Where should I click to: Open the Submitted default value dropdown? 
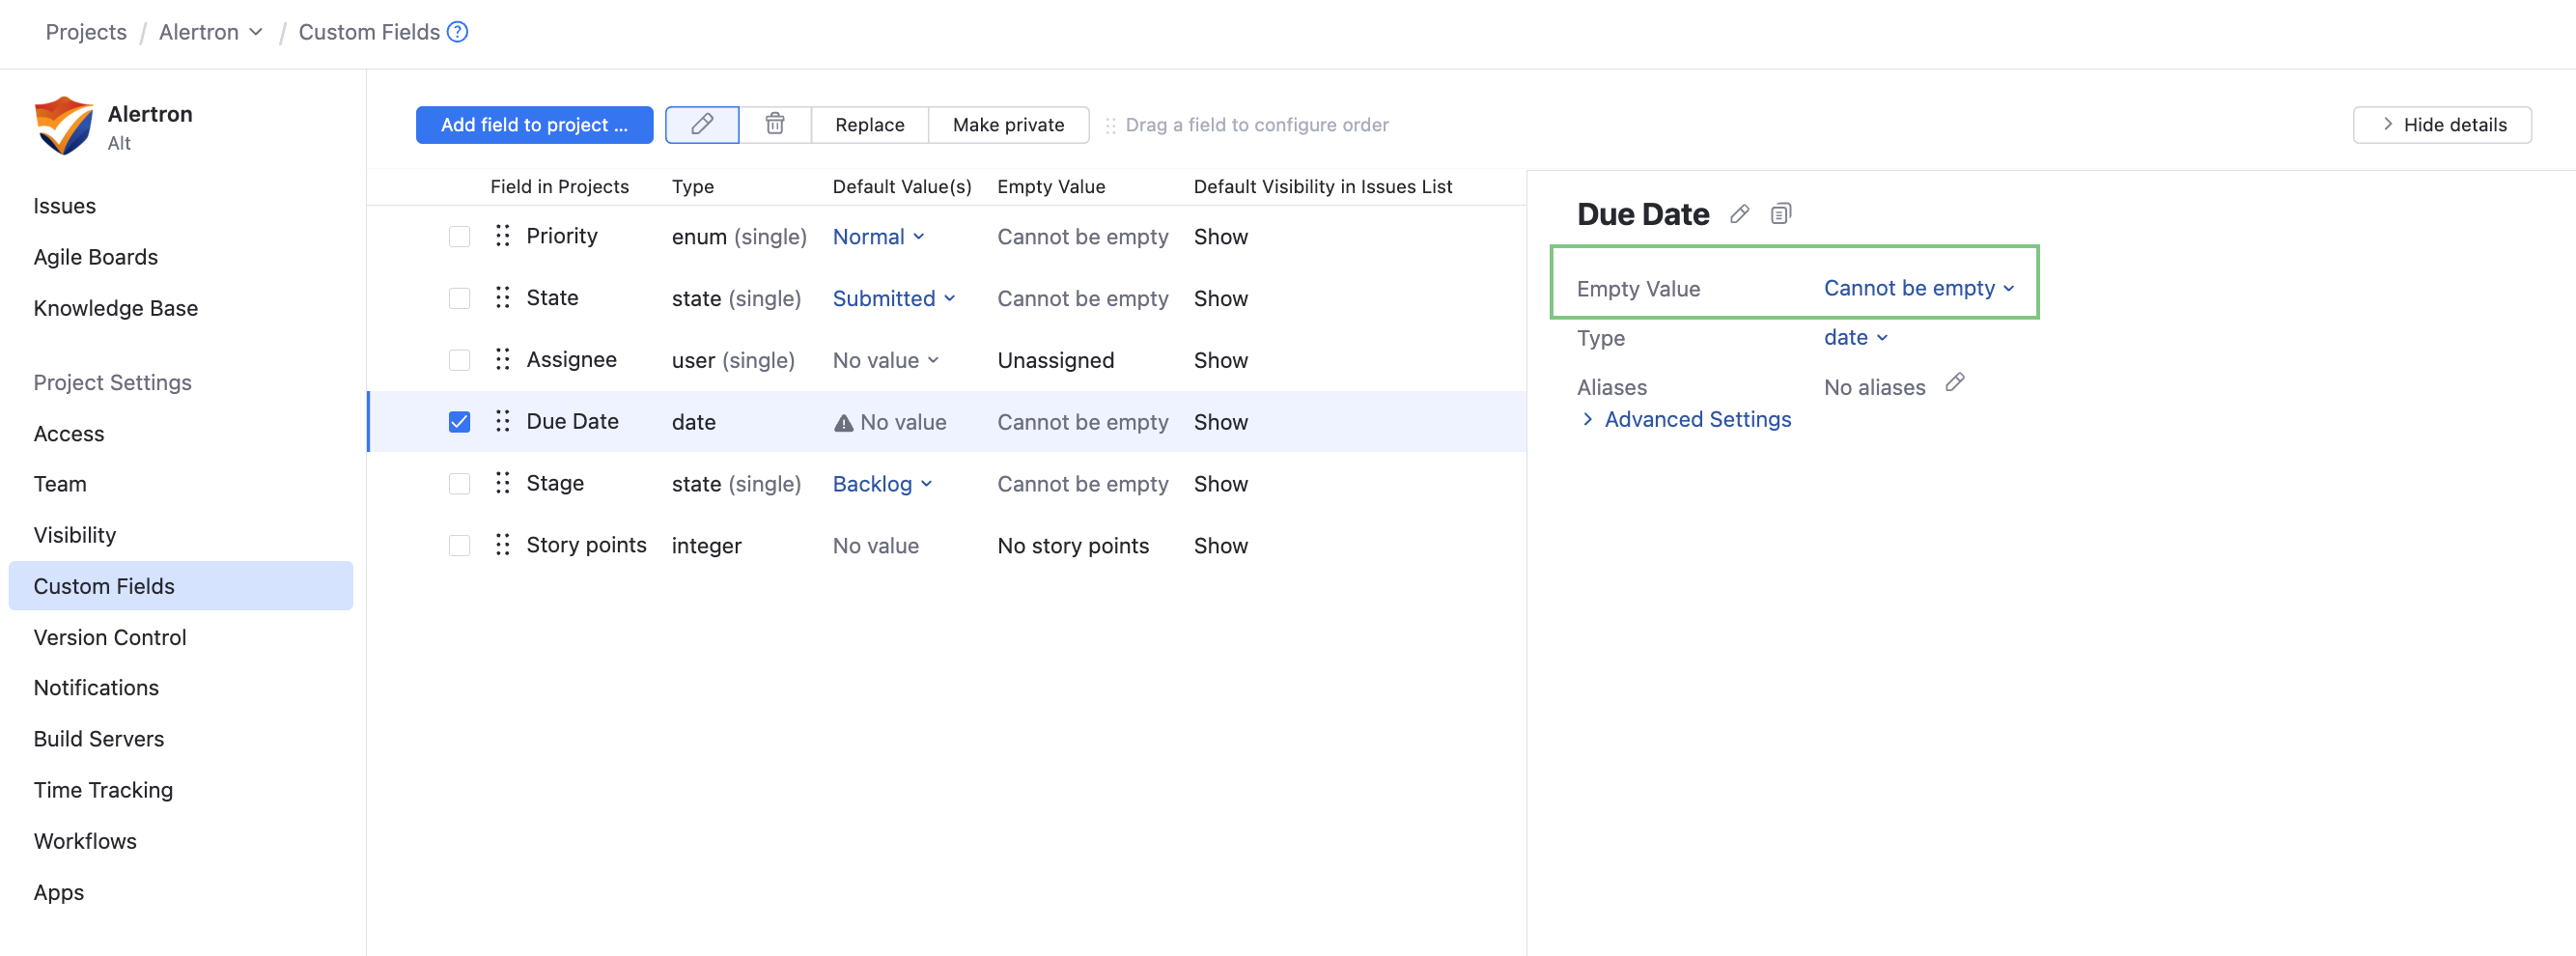click(x=893, y=299)
